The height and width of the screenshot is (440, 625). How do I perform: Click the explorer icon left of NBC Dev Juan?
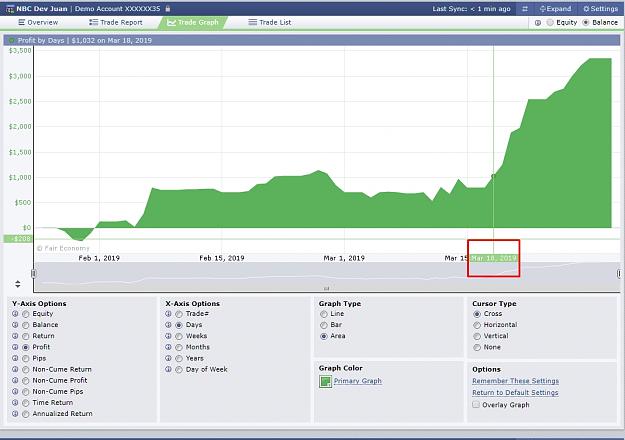tap(10, 9)
